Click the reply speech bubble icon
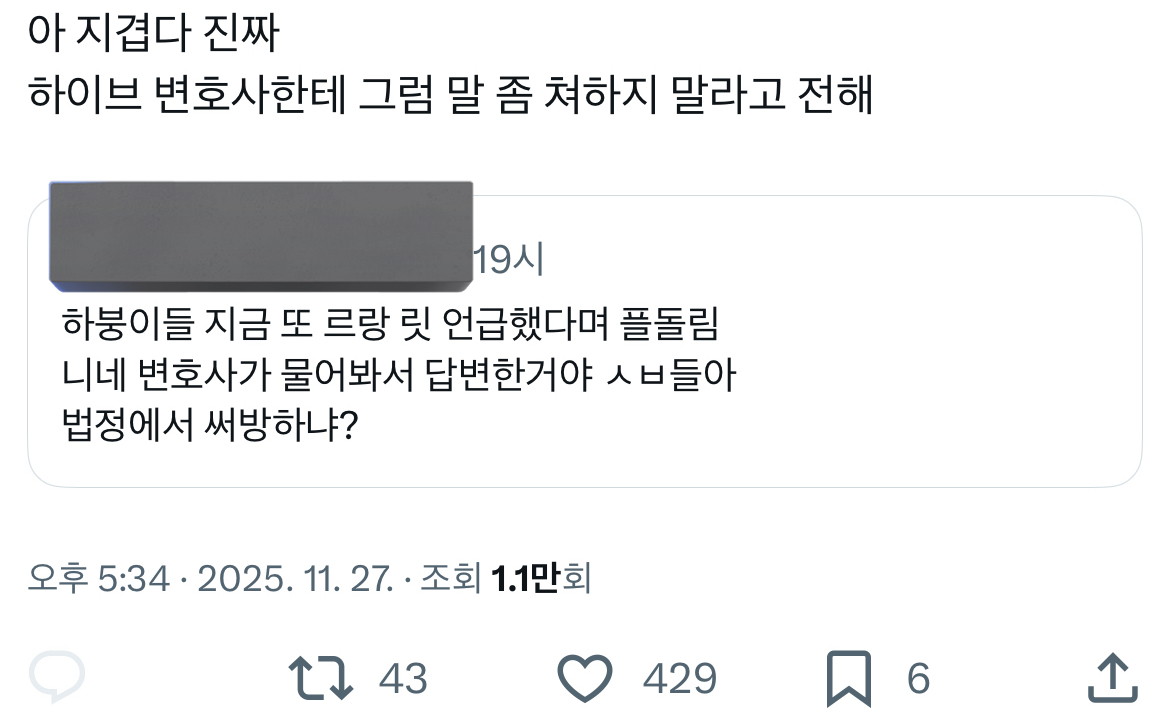This screenshot has height=715, width=1170. pos(57,678)
